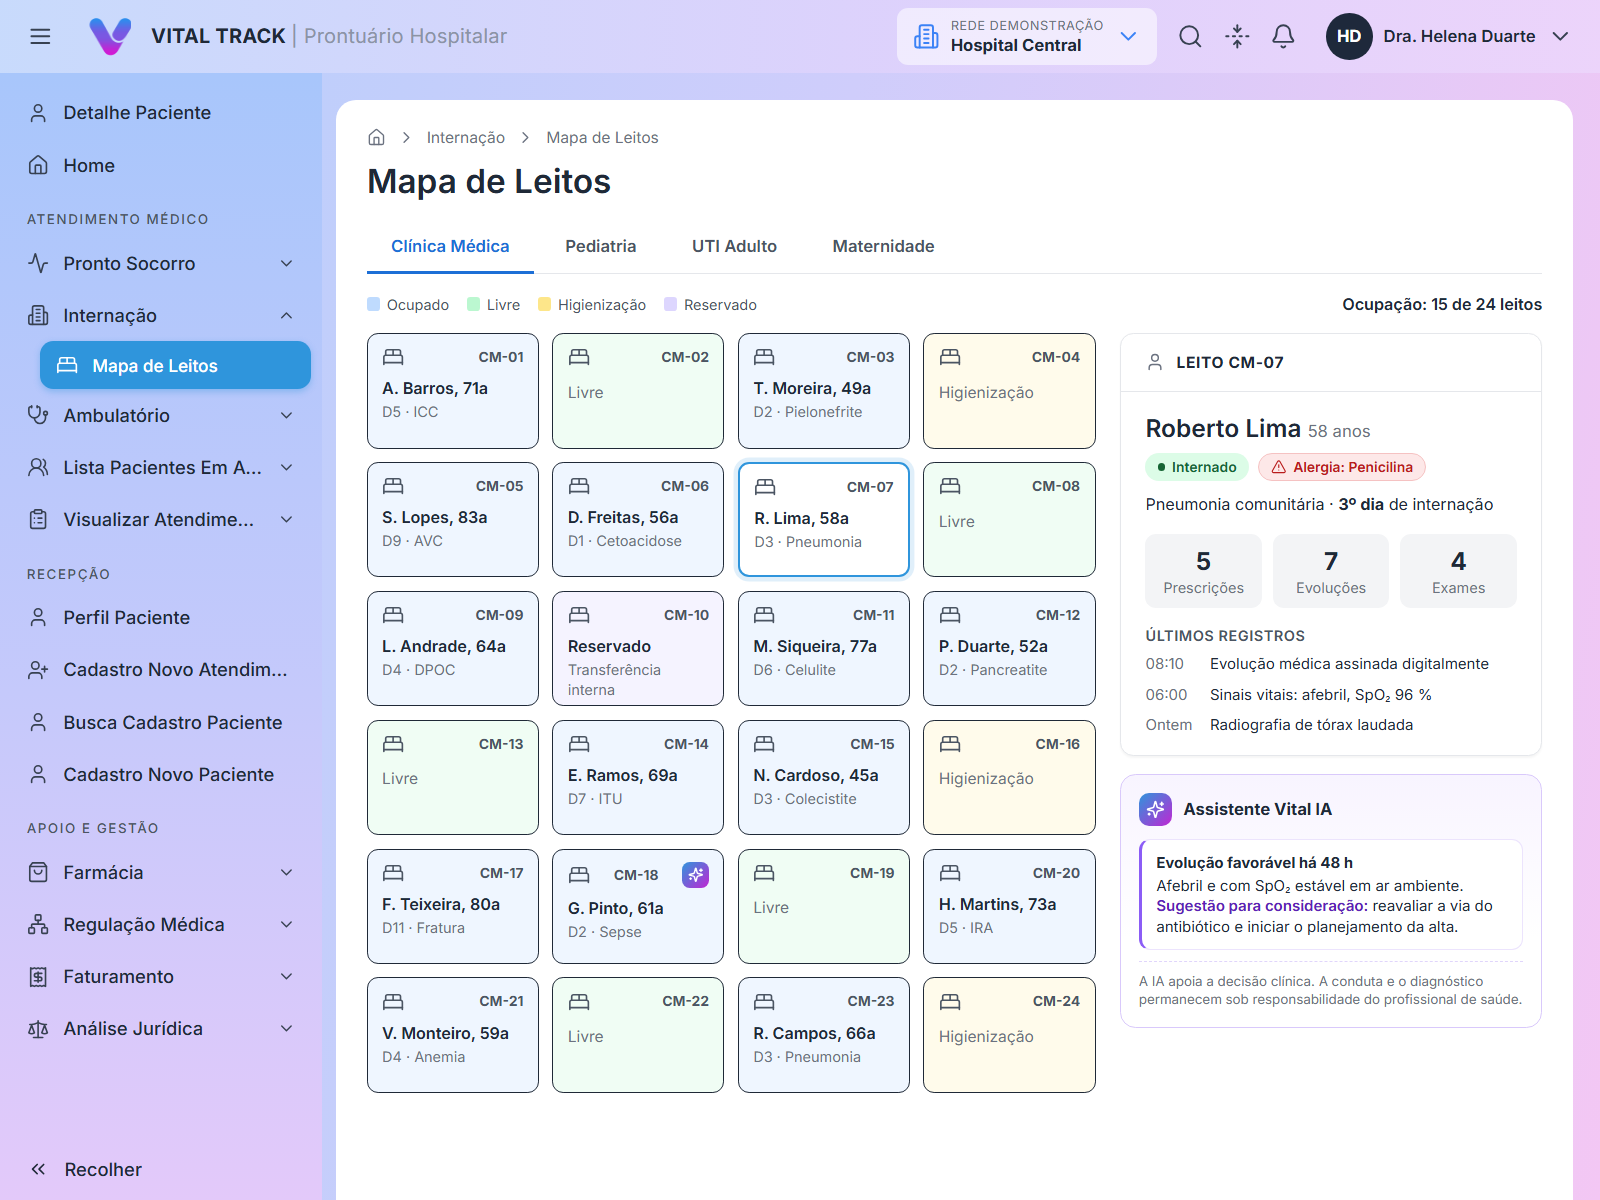Screen dimensions: 1600x1200
Task: Expand Regulação Médica menu
Action: 161,925
